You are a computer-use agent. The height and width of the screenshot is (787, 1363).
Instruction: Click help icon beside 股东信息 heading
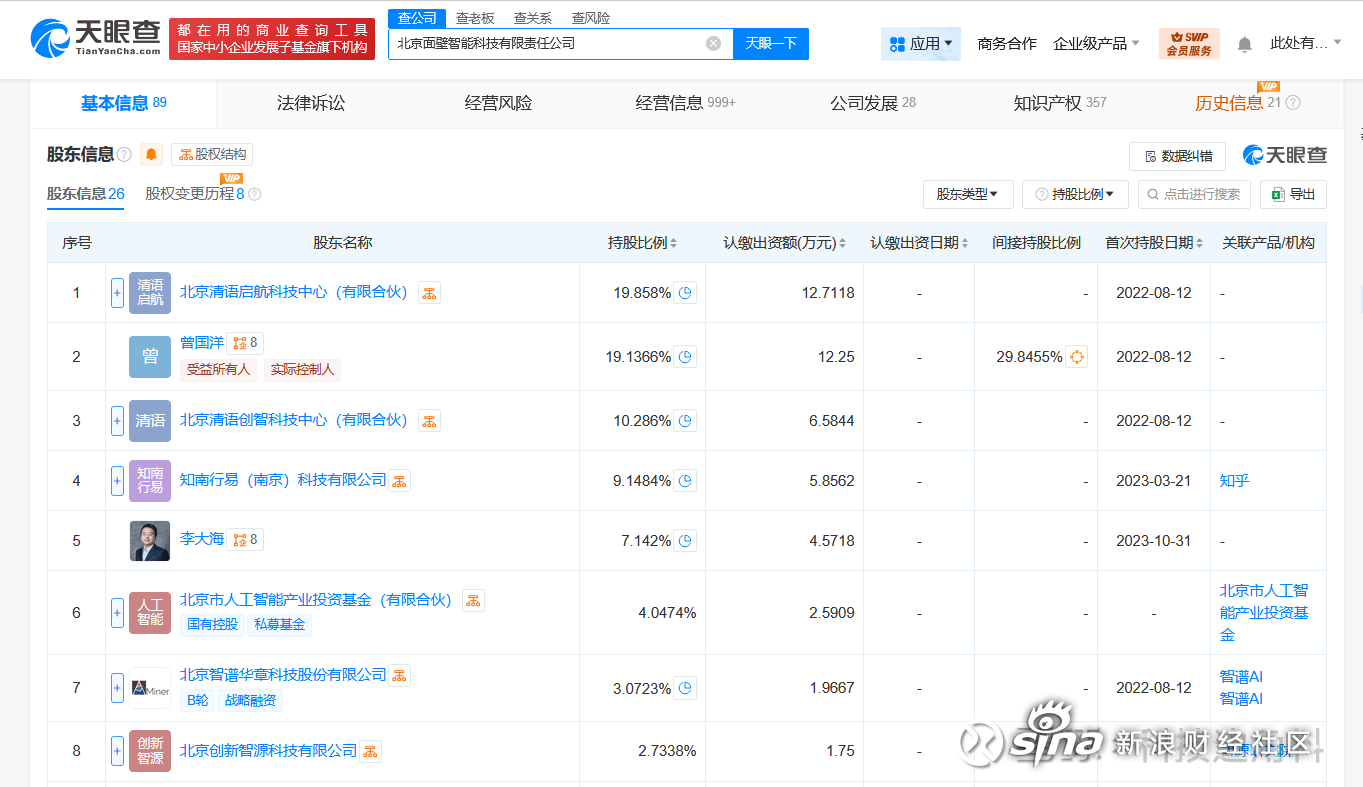(124, 154)
